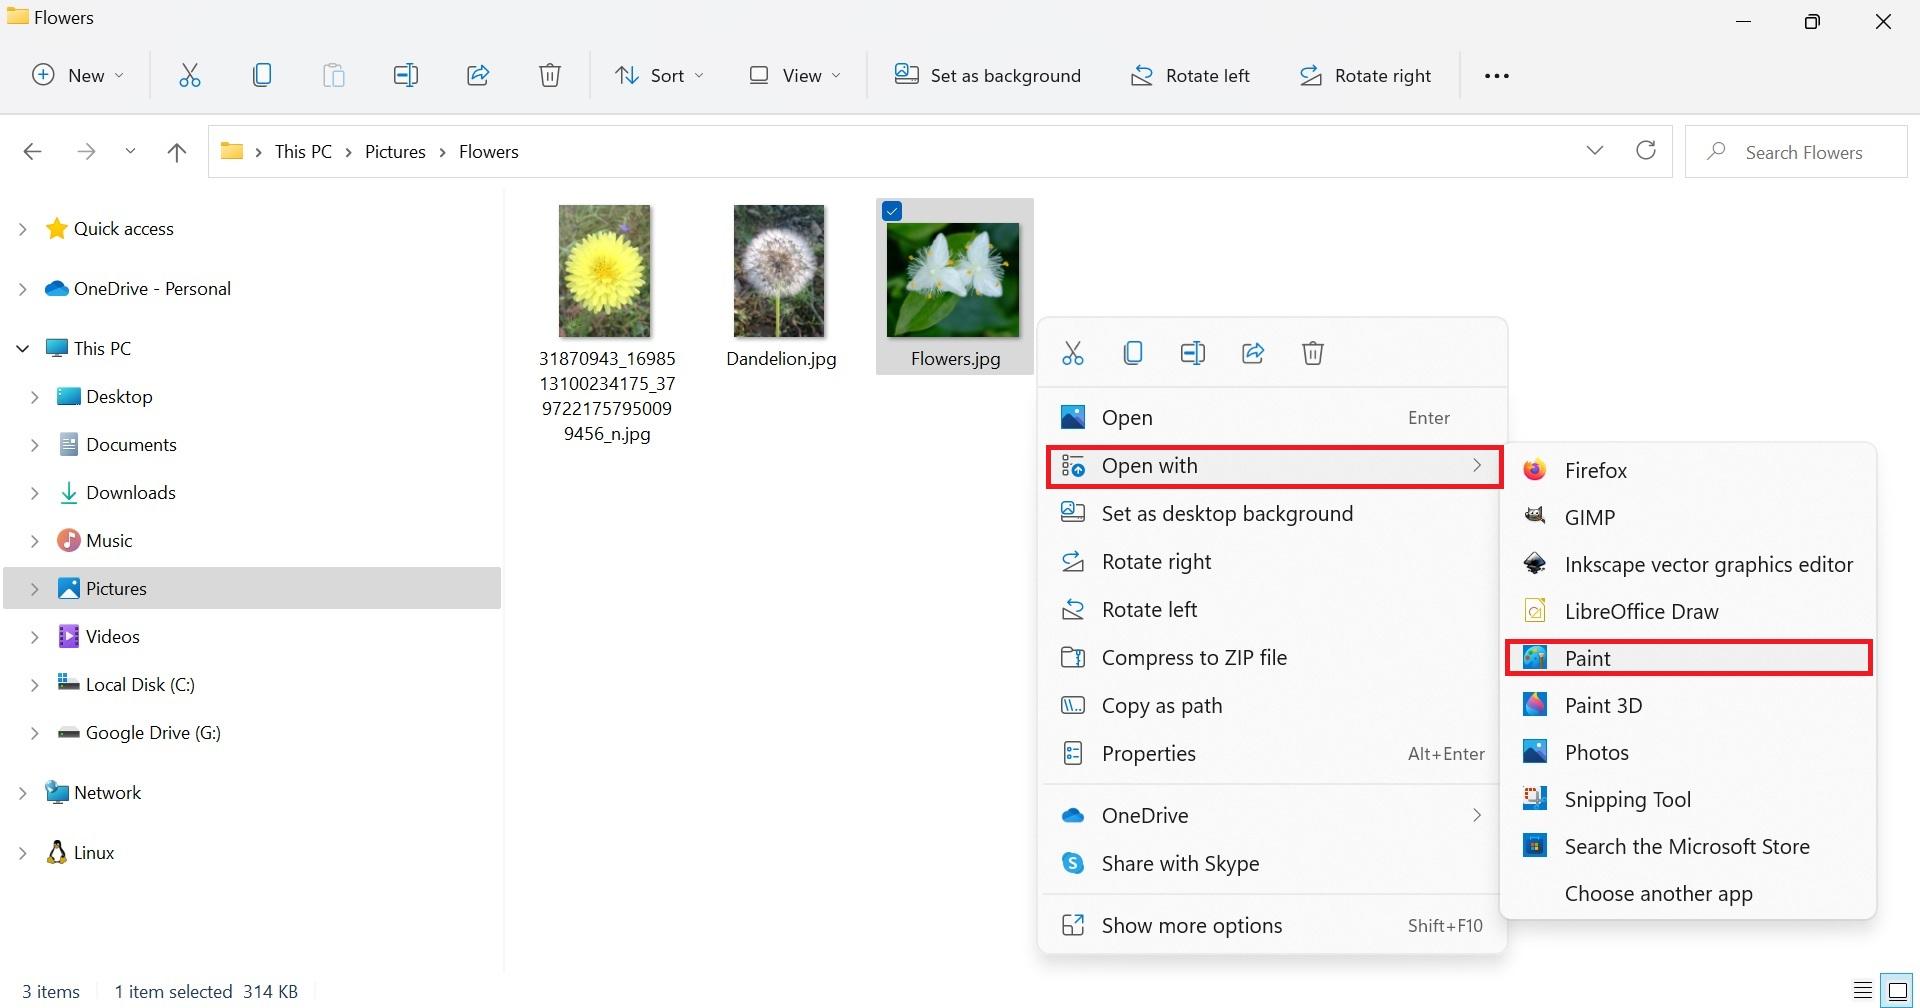Viewport: 1920px width, 1008px height.
Task: Open with Snipping Tool
Action: pos(1689,799)
